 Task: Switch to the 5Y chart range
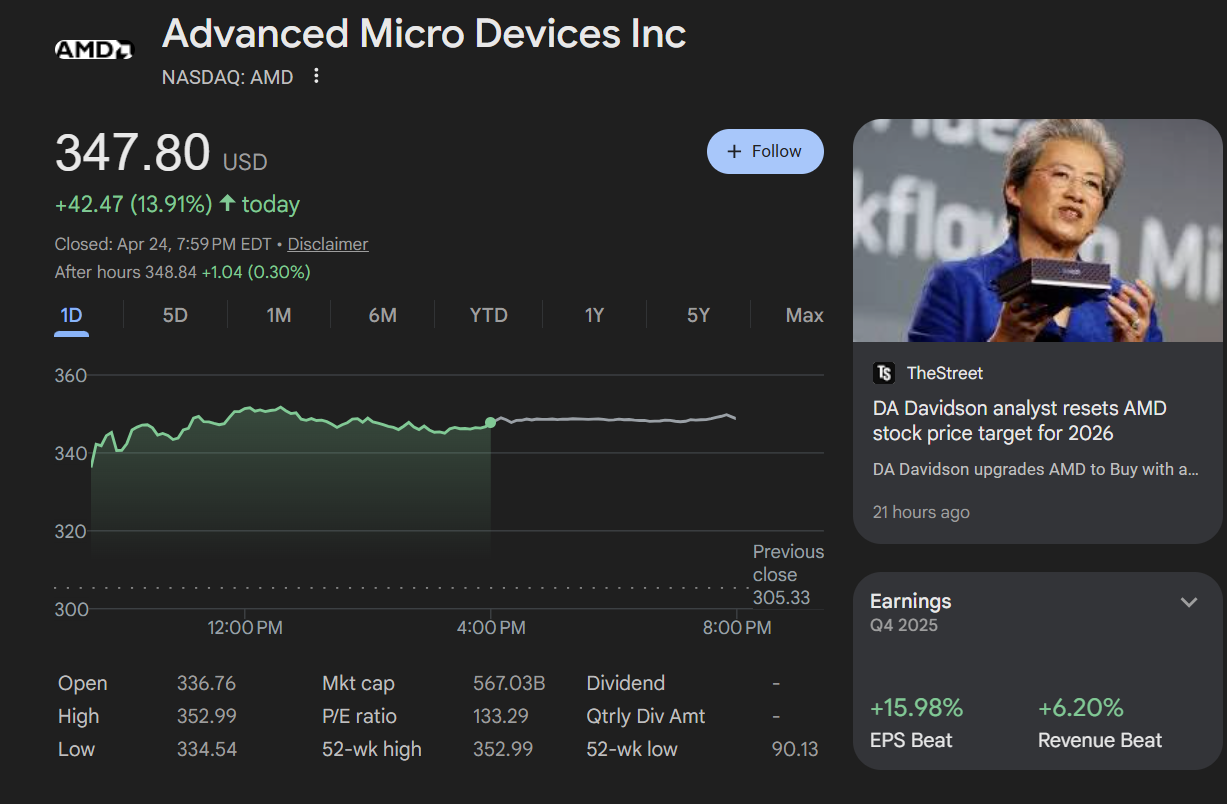pyautogui.click(x=698, y=315)
